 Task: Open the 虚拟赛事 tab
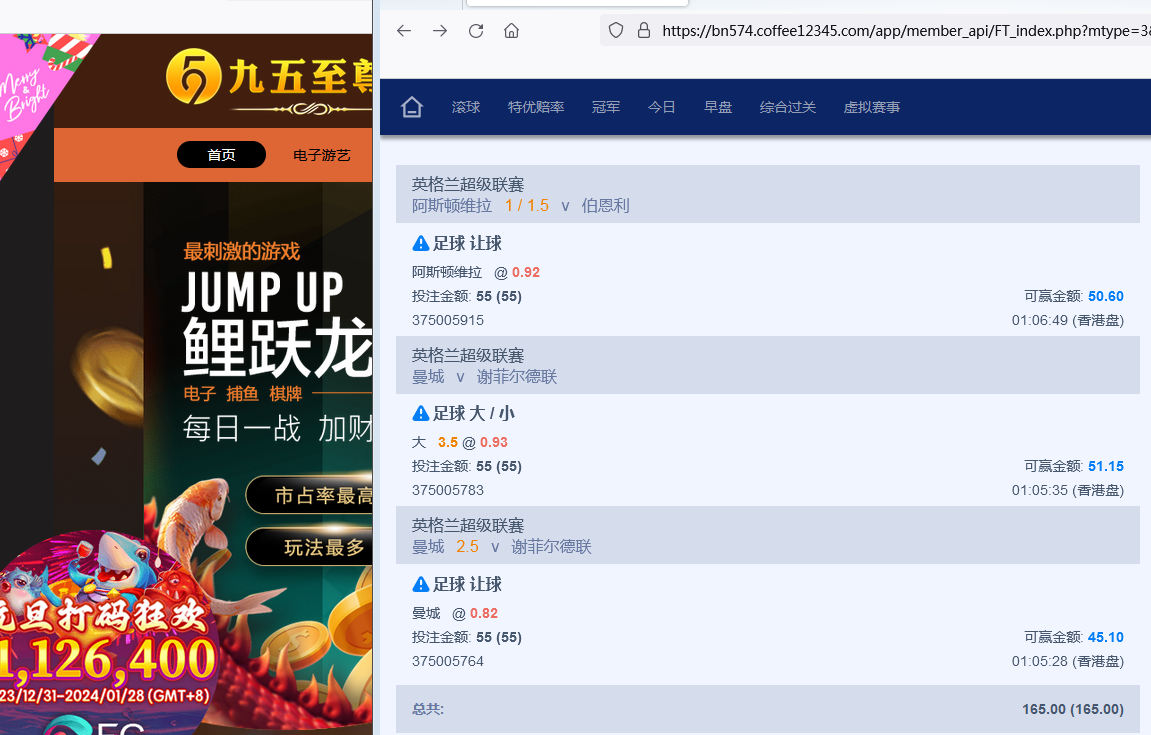[871, 107]
